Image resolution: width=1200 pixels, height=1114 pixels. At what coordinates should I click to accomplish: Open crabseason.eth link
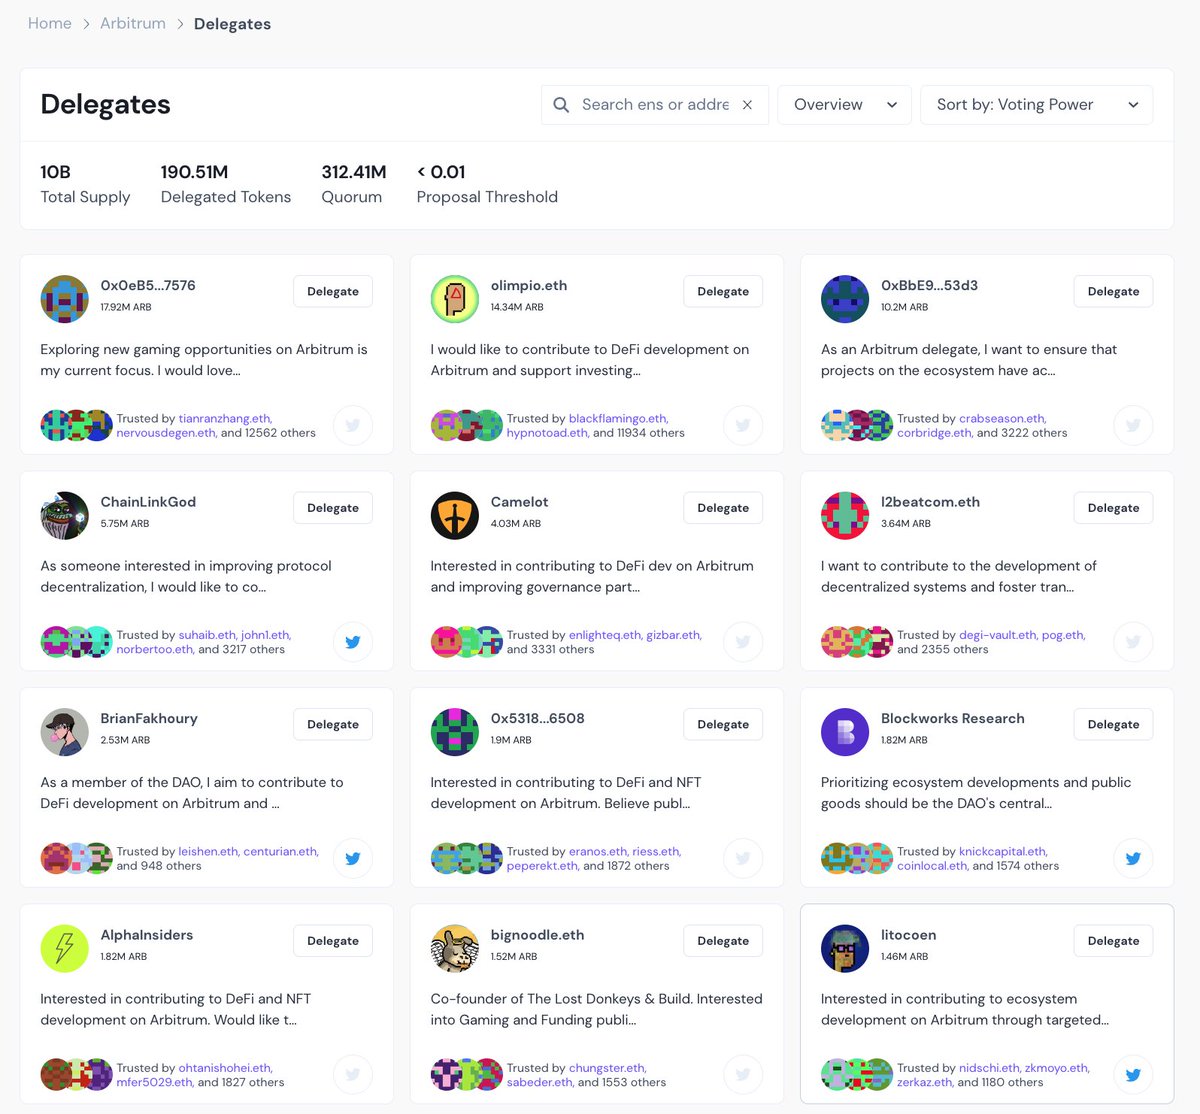tap(1003, 419)
